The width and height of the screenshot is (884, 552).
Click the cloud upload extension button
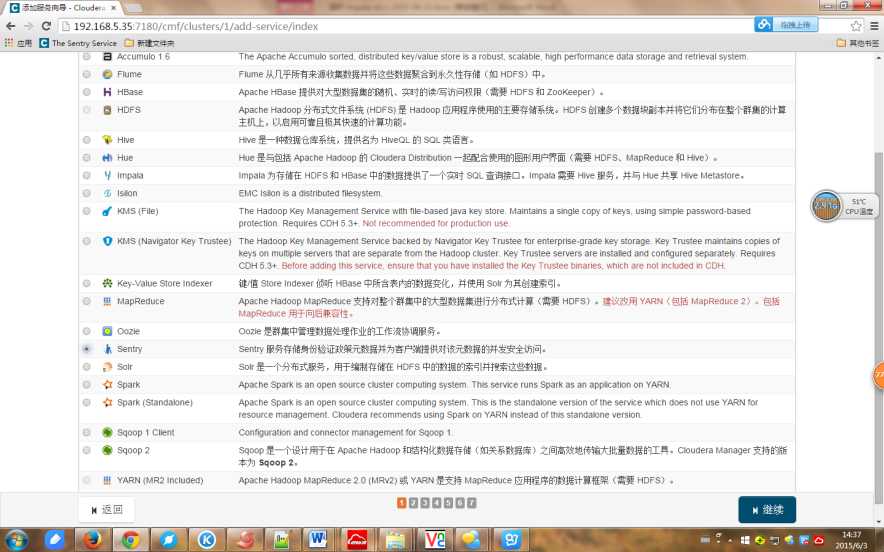click(x=786, y=25)
